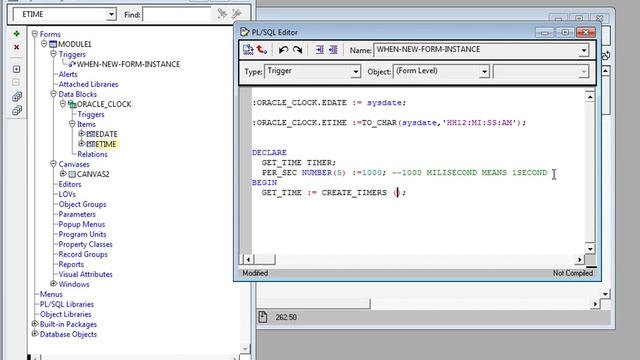Select the Property Classes node
This screenshot has height=360, width=640.
pos(85,244)
